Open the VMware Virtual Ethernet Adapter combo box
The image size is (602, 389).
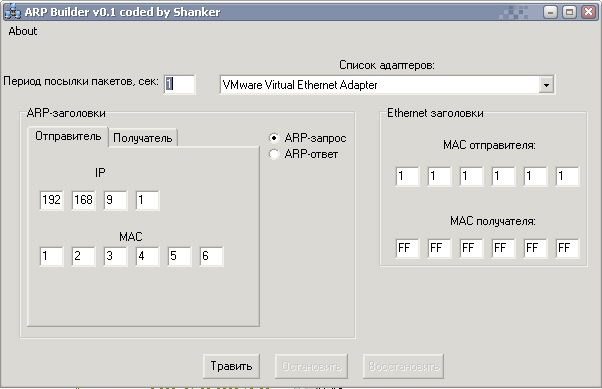387,85
